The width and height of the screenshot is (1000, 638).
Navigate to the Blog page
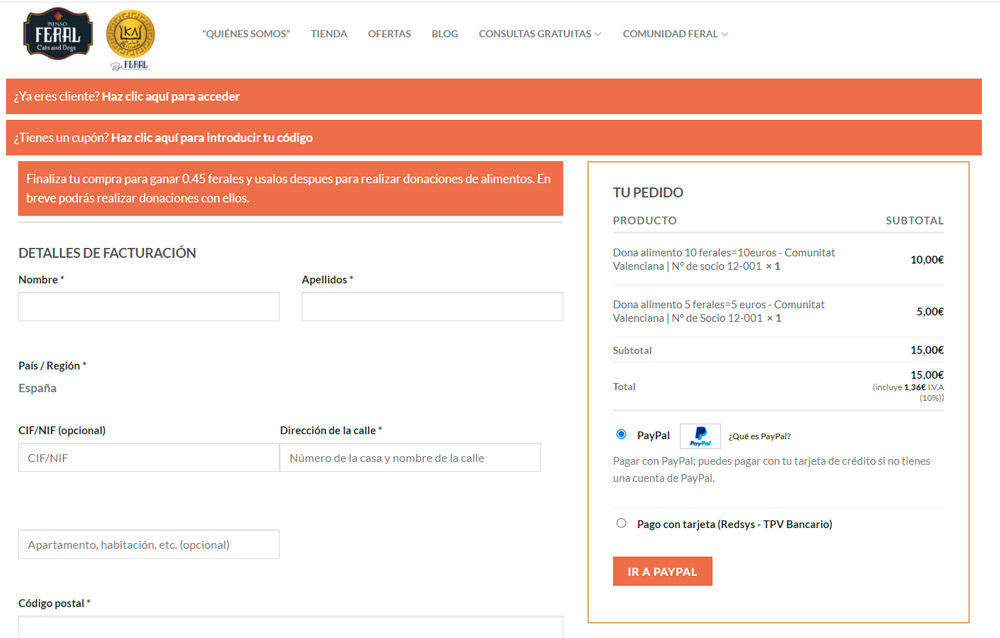point(445,34)
